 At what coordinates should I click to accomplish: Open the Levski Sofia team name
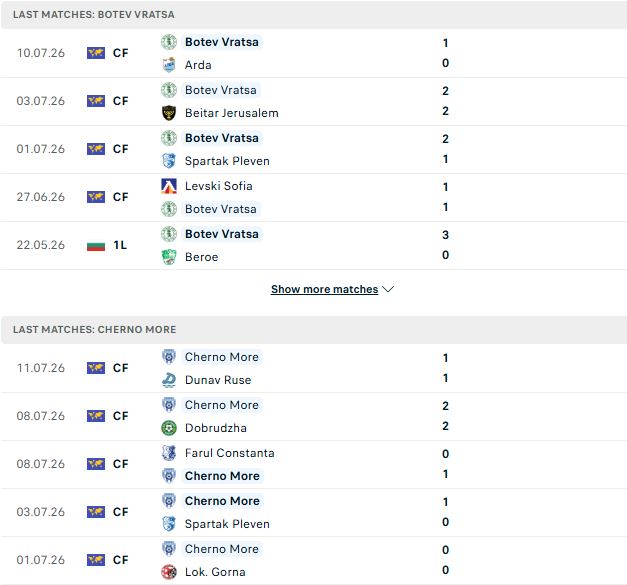click(x=219, y=186)
